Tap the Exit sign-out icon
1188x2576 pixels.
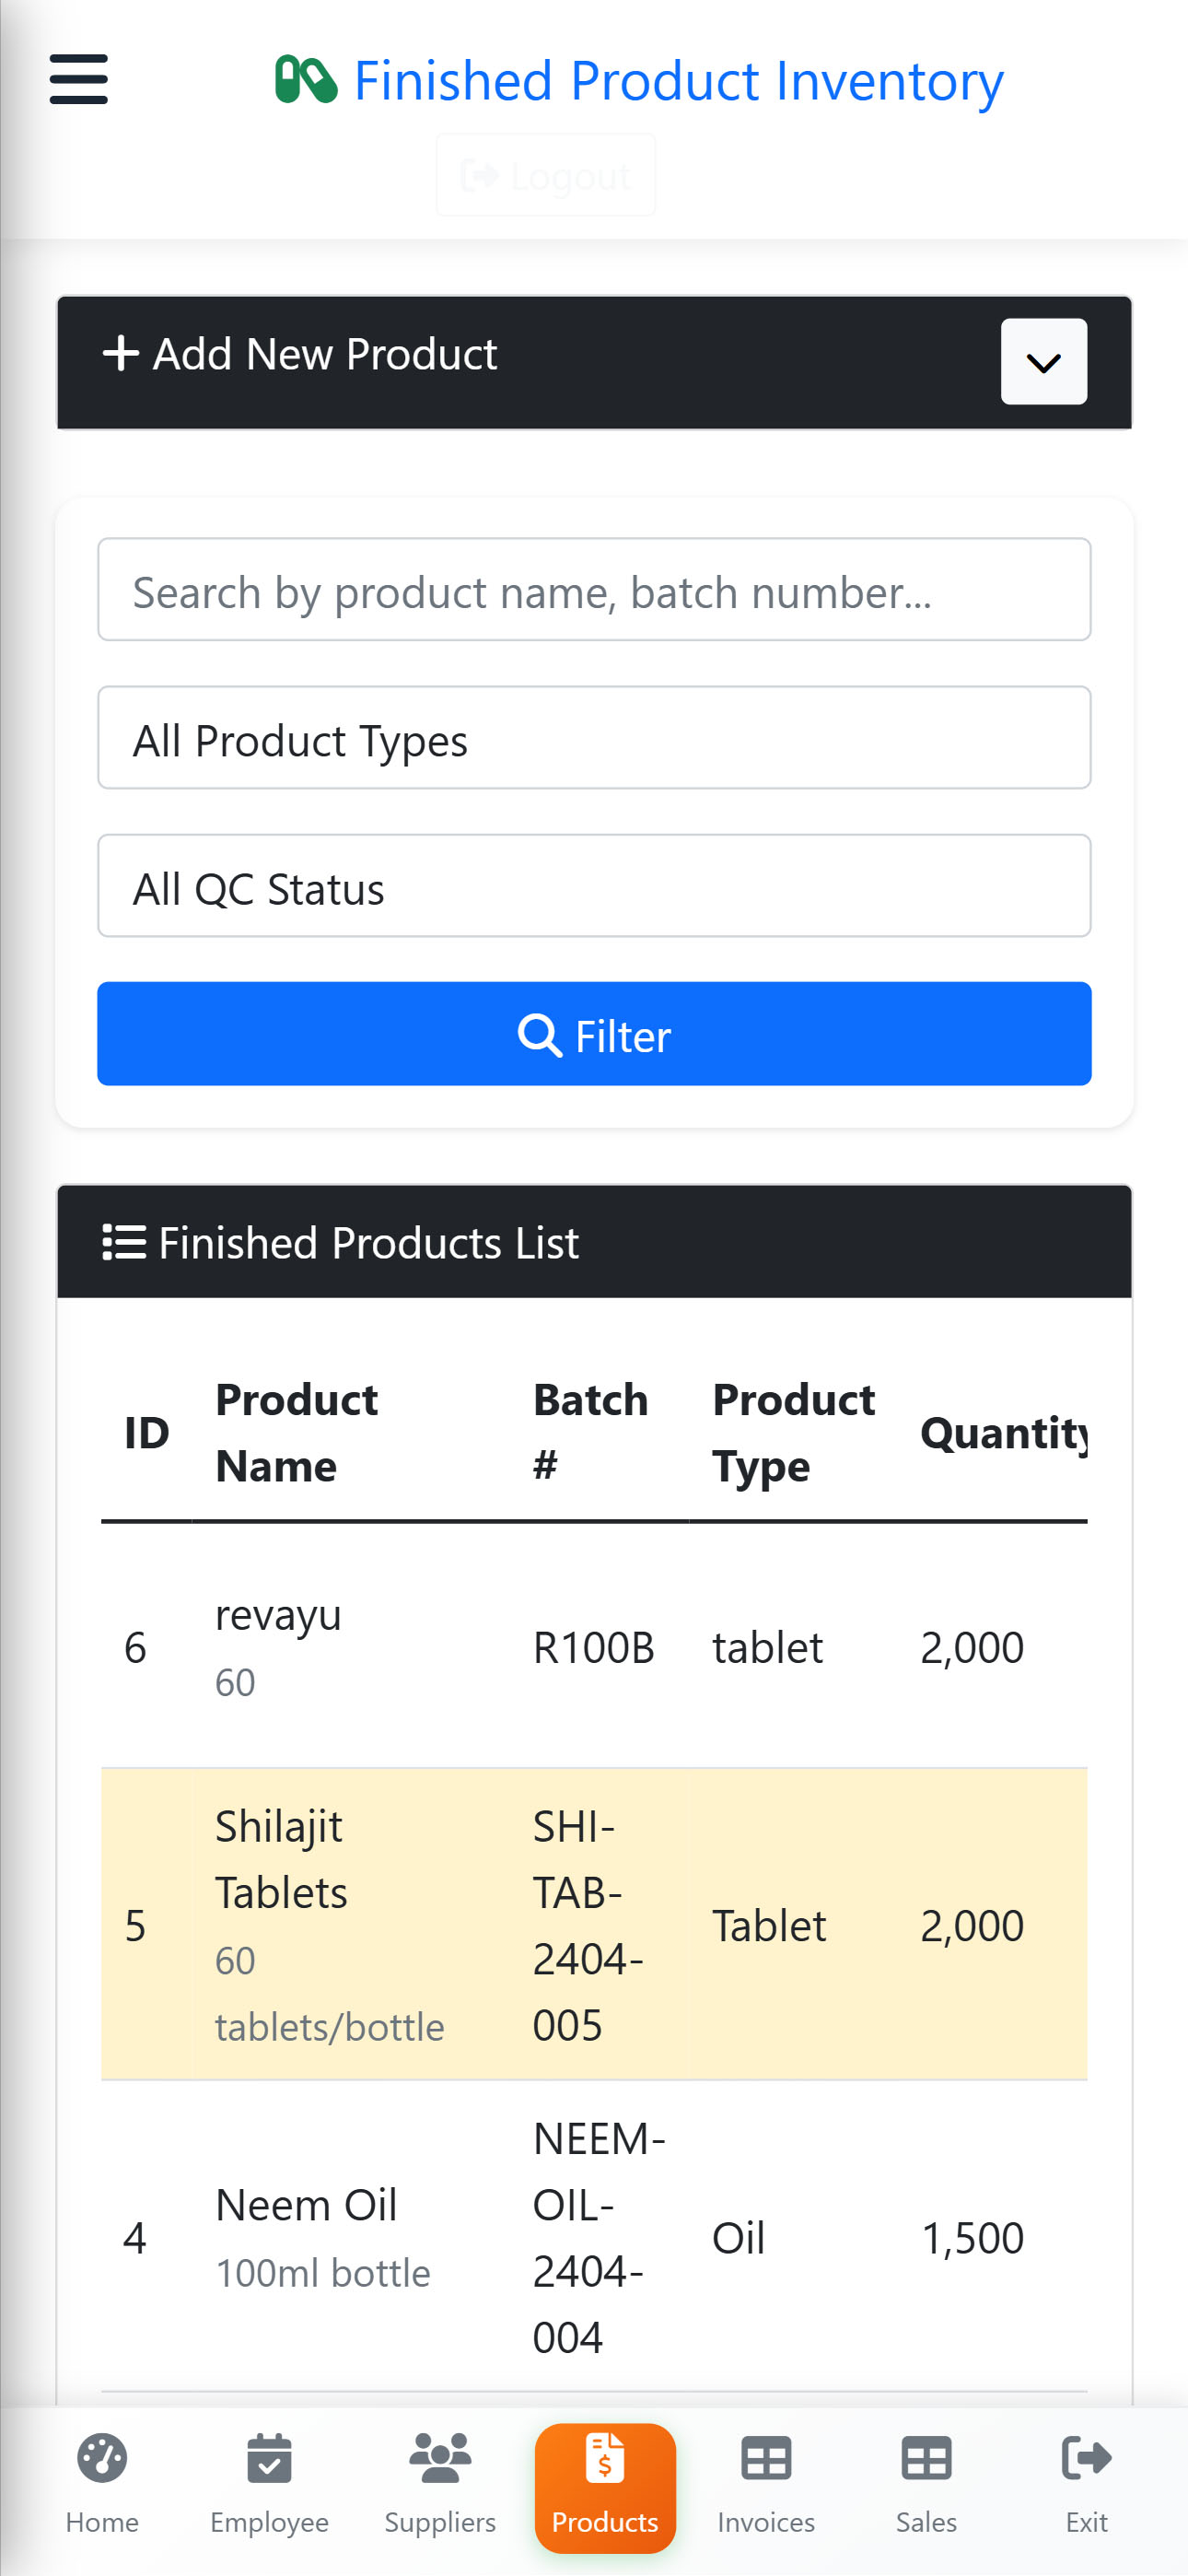click(x=1086, y=2459)
